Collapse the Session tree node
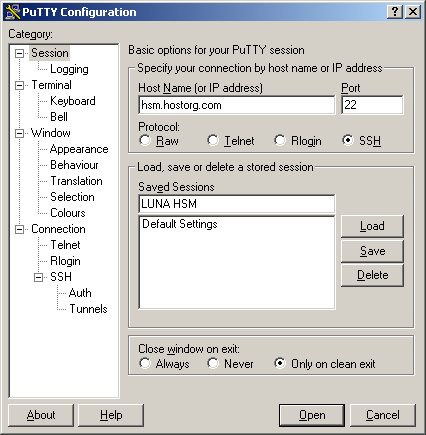The height and width of the screenshot is (435, 426). coord(20,53)
